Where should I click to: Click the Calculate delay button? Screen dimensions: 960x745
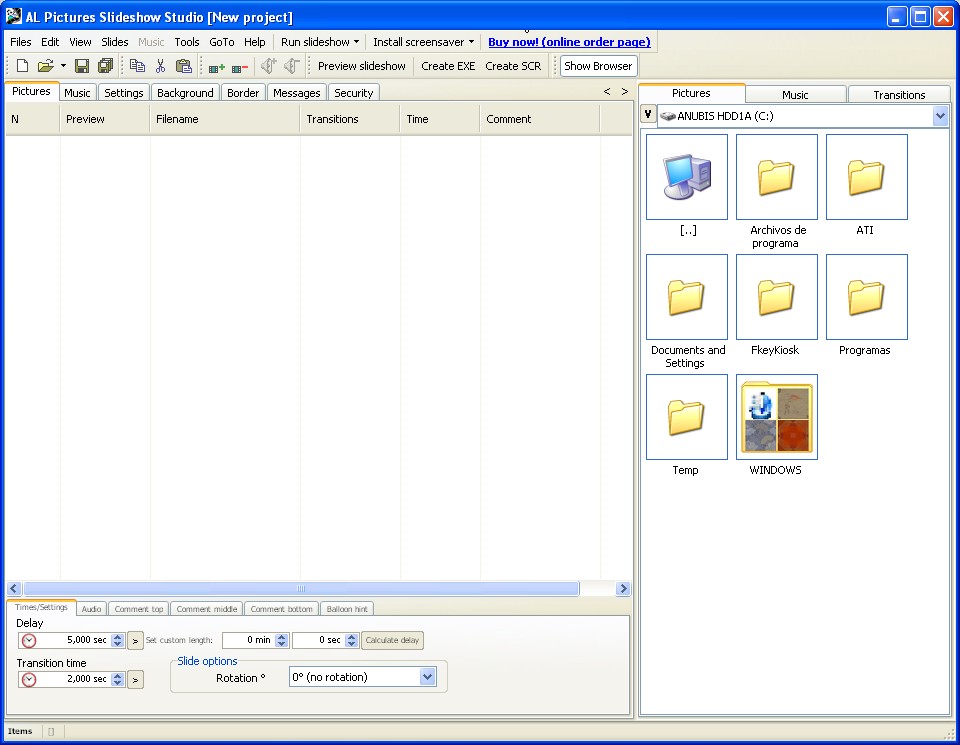pos(392,640)
